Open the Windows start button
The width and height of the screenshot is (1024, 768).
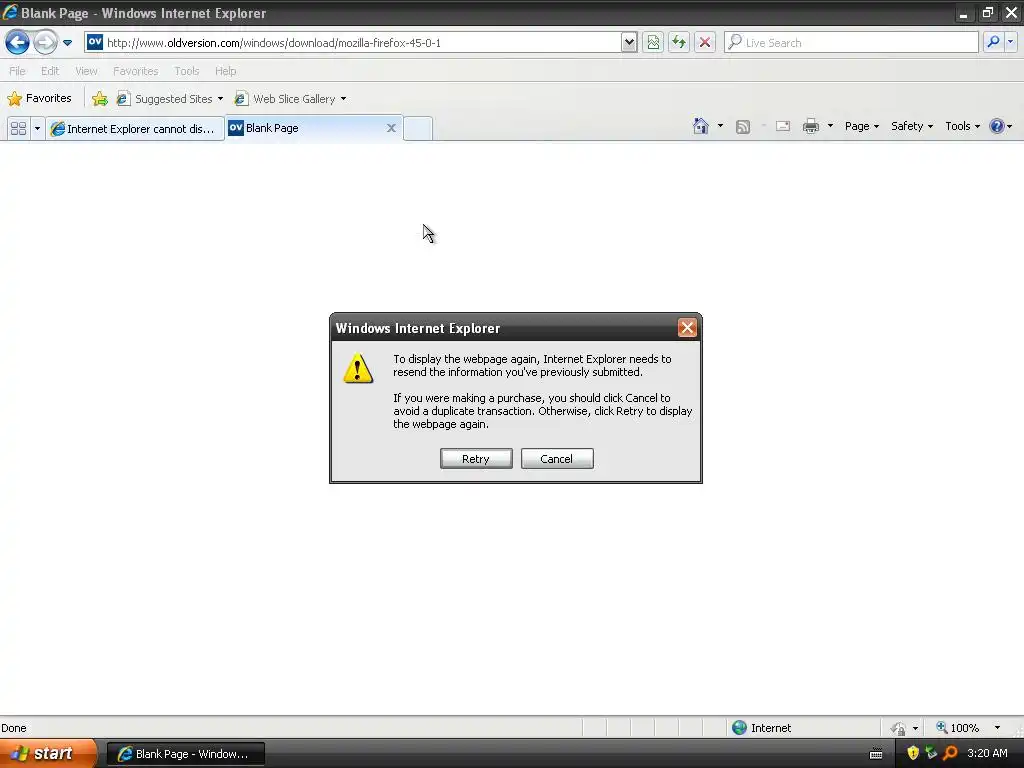(48, 753)
